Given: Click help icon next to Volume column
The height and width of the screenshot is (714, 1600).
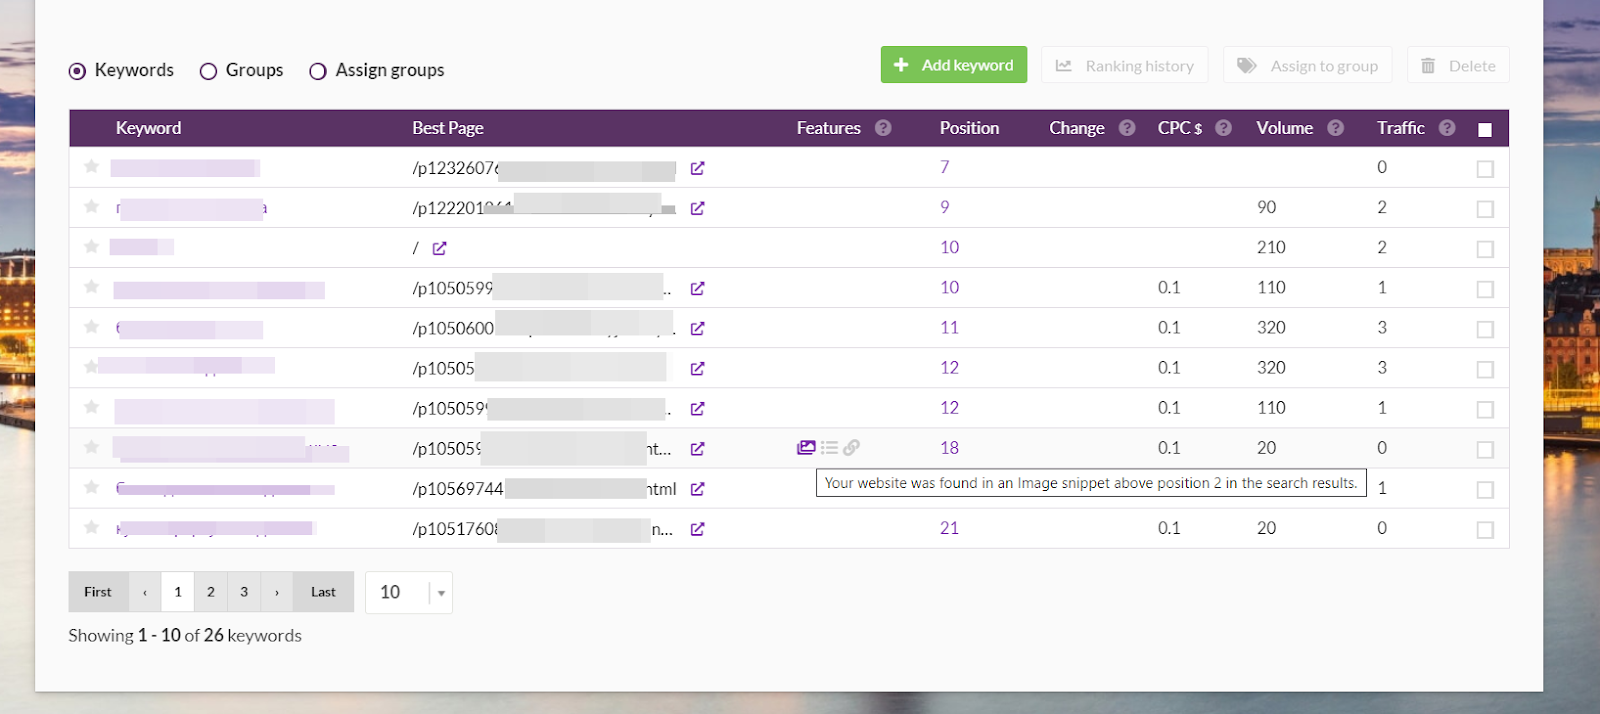Looking at the screenshot, I should click(1335, 128).
